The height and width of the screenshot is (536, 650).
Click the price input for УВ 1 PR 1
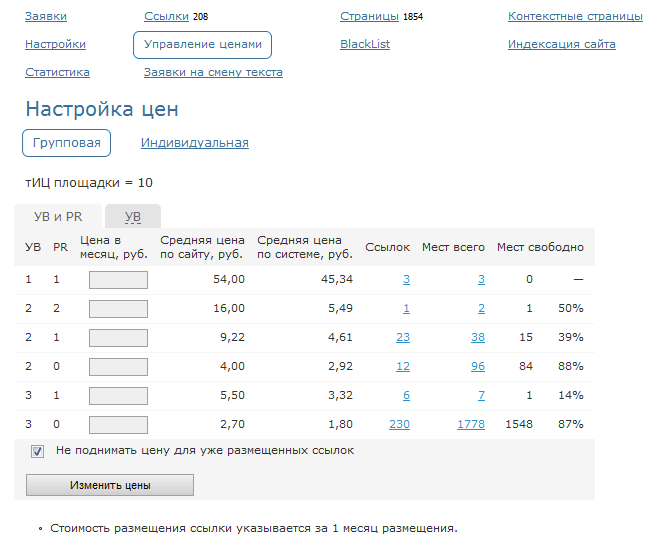pos(118,280)
